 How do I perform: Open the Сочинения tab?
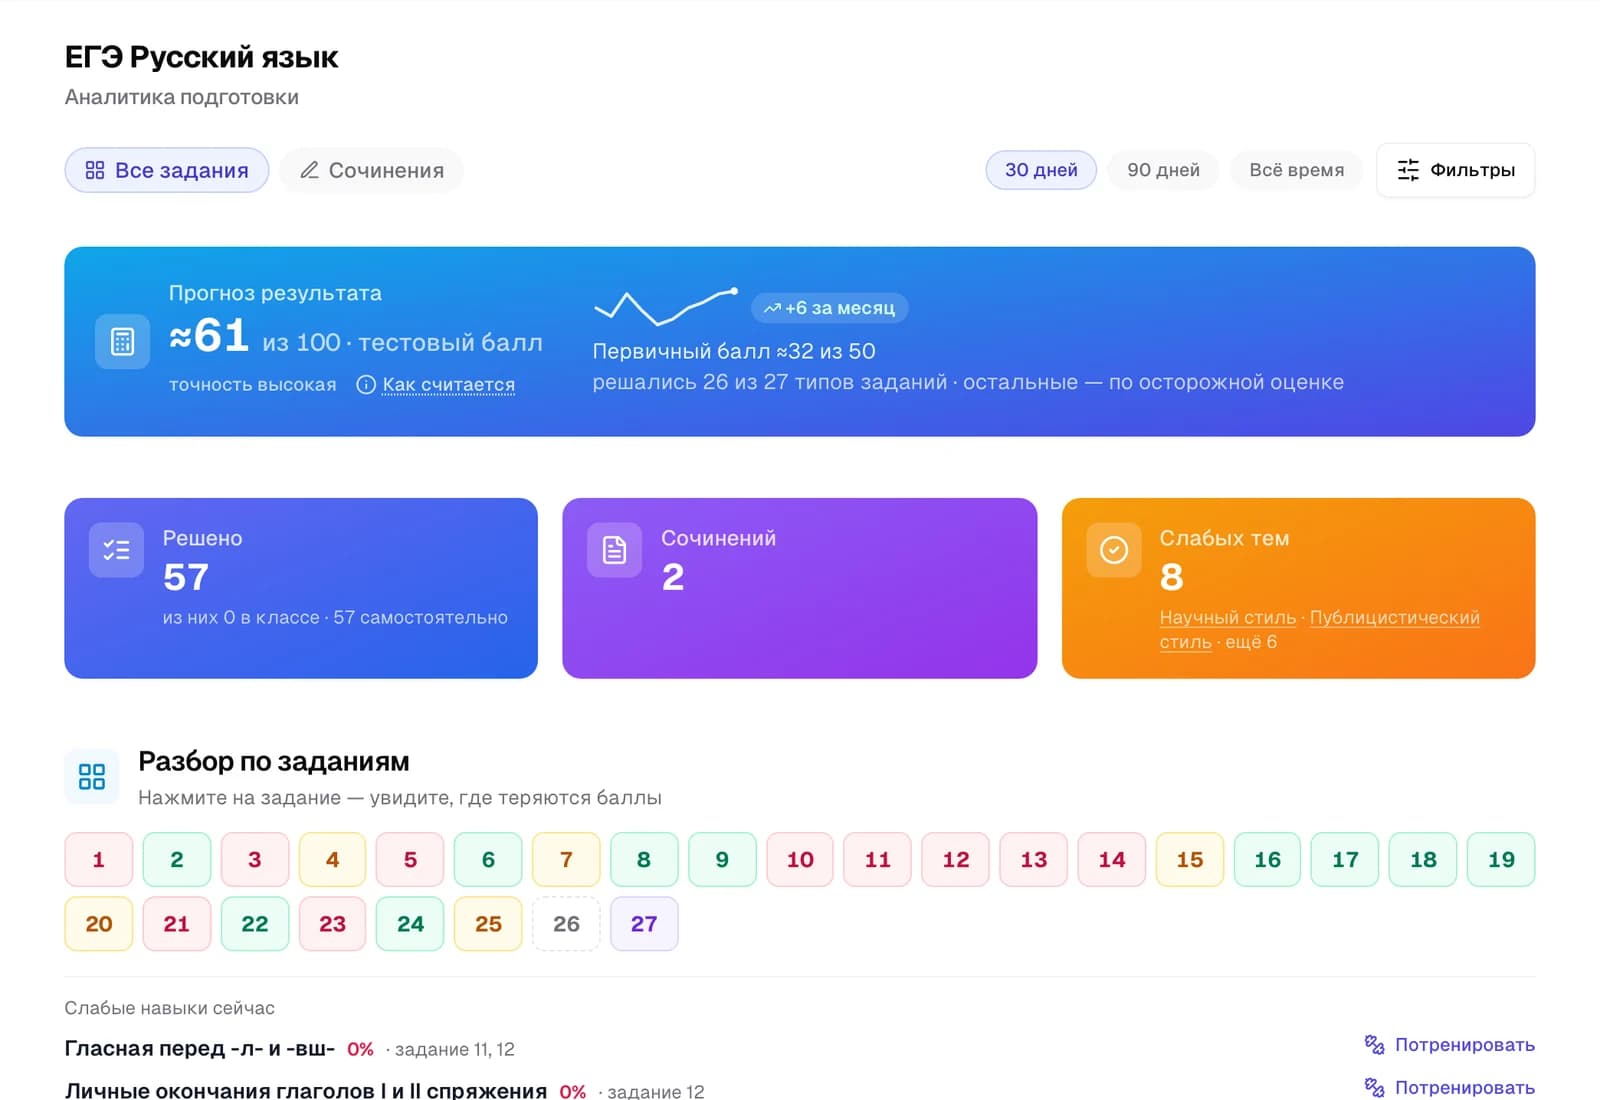pyautogui.click(x=372, y=170)
